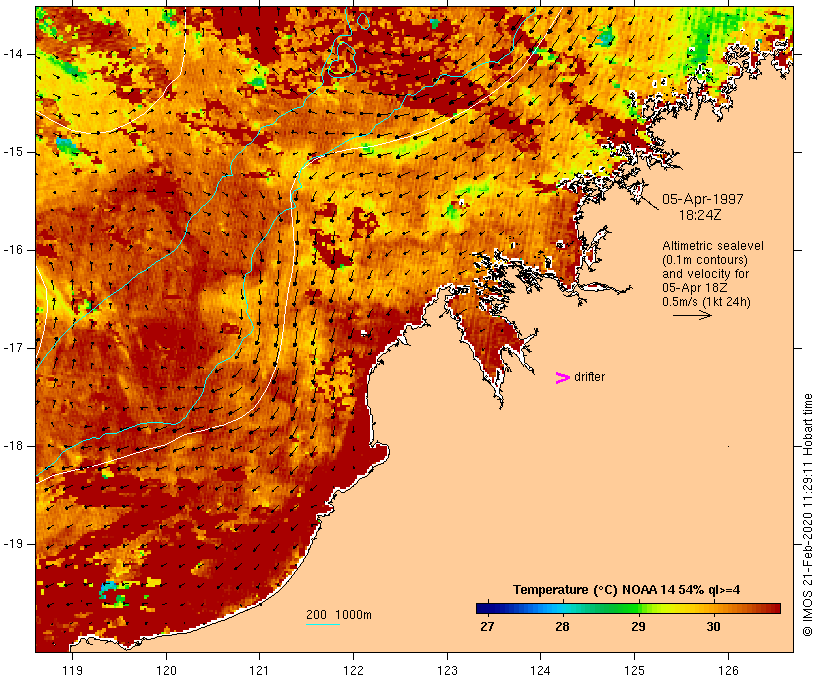Click the '(0.1m contours)' caption line
Viewport: 820px width, 680px height.
(705, 260)
